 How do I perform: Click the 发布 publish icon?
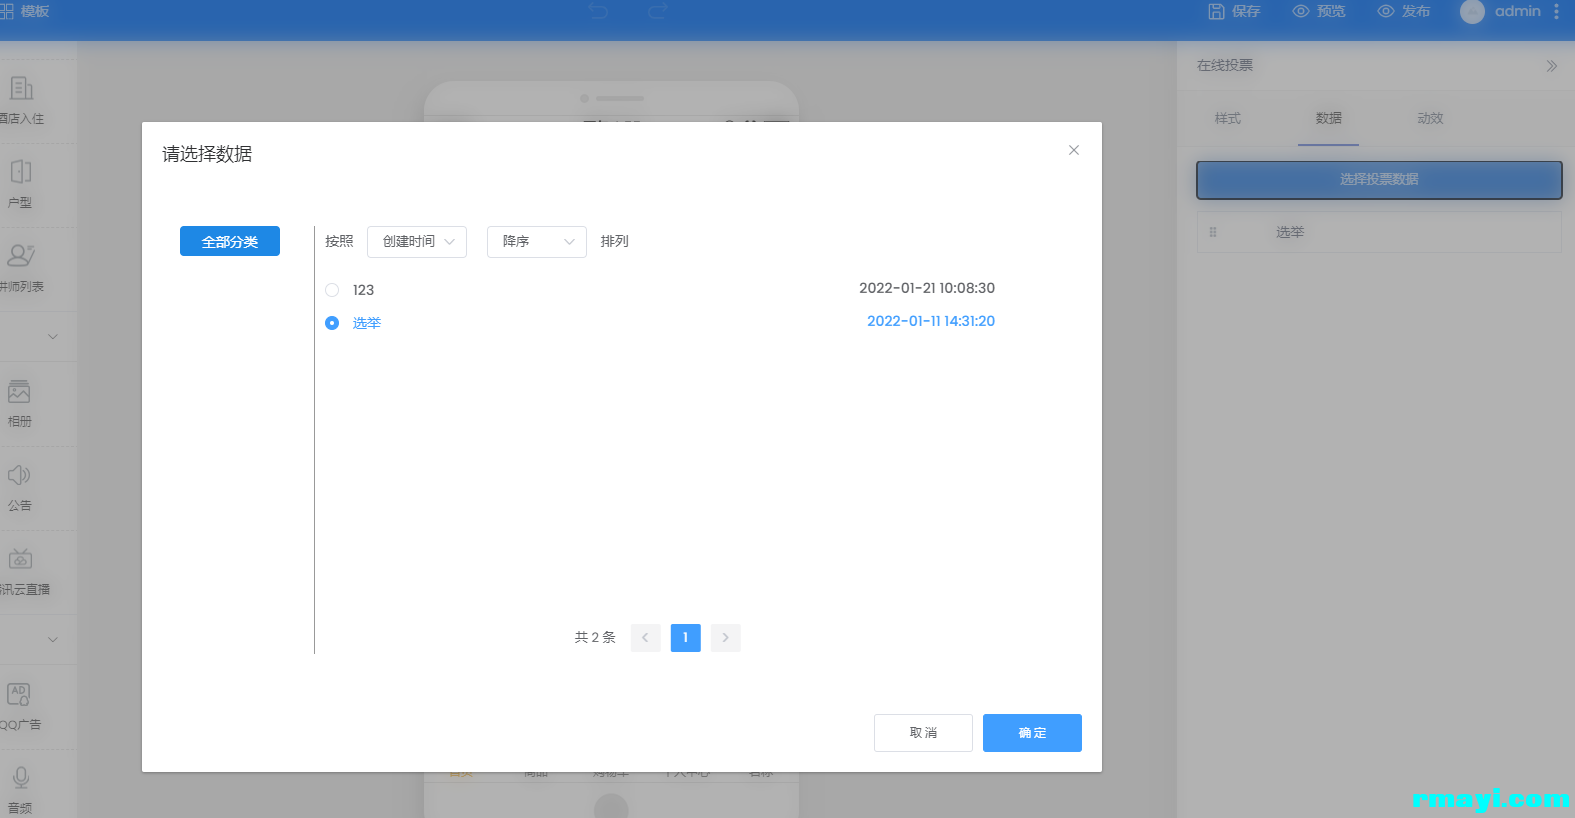click(x=1386, y=11)
